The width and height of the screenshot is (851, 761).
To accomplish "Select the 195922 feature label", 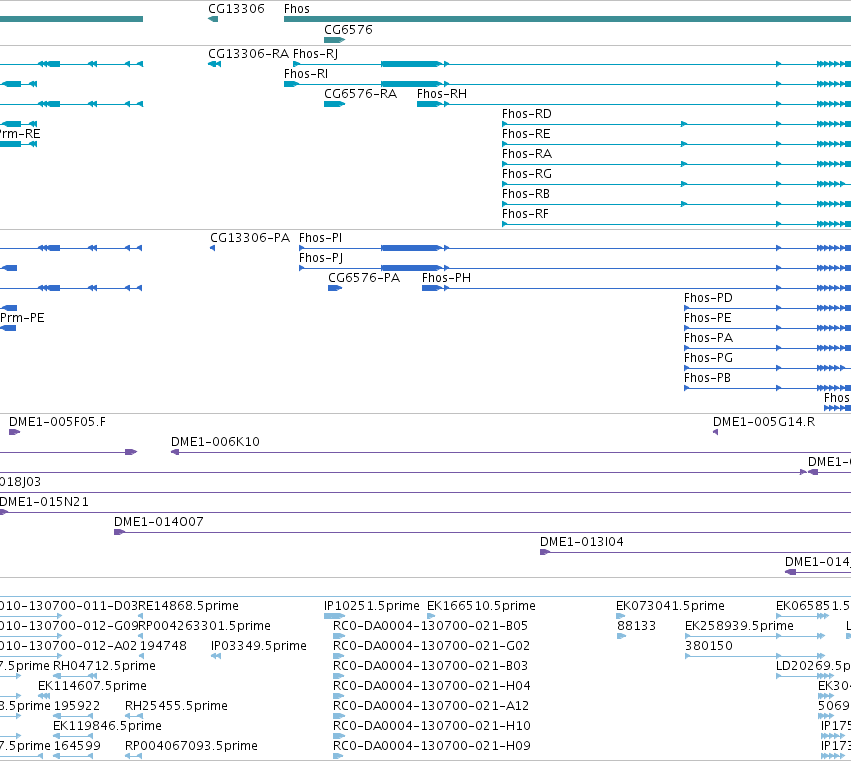I will coord(77,707).
